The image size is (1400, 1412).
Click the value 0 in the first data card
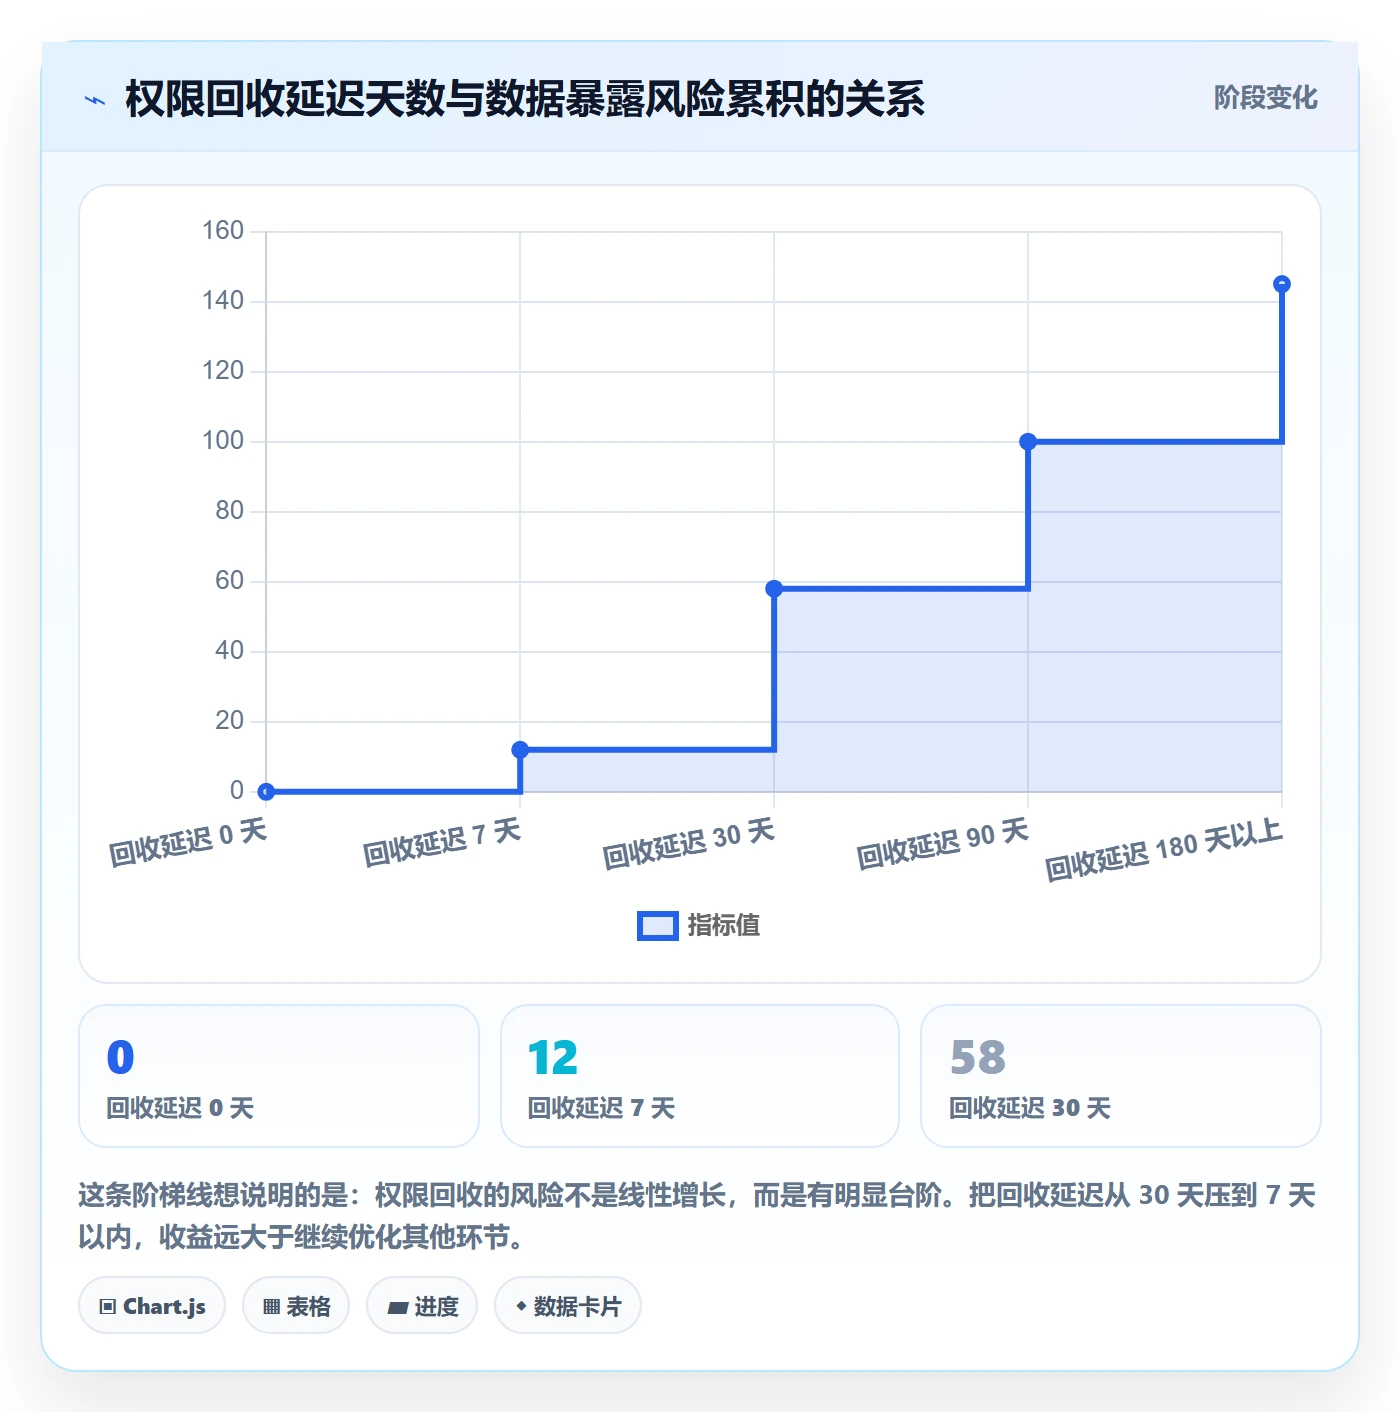(x=120, y=1058)
